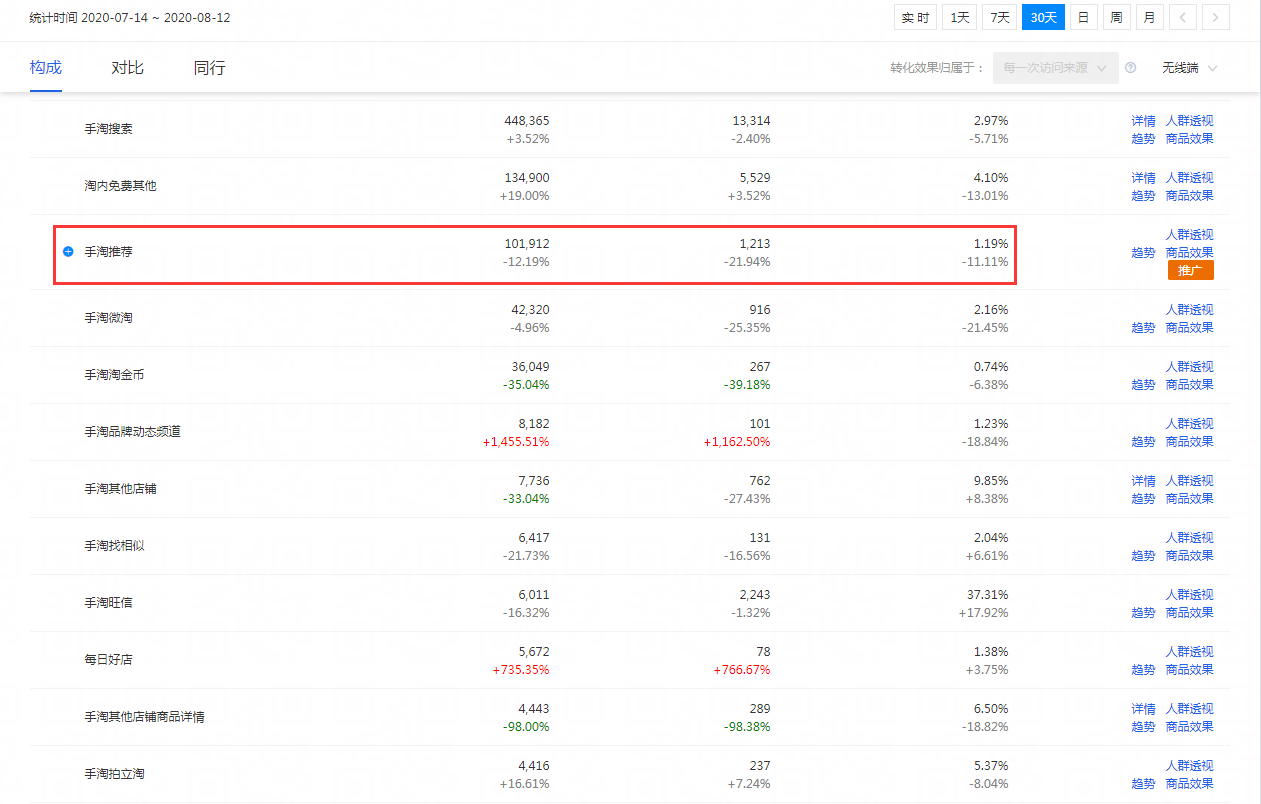
Task: Open 商品效果 for 手淘推荐
Action: pos(1189,253)
